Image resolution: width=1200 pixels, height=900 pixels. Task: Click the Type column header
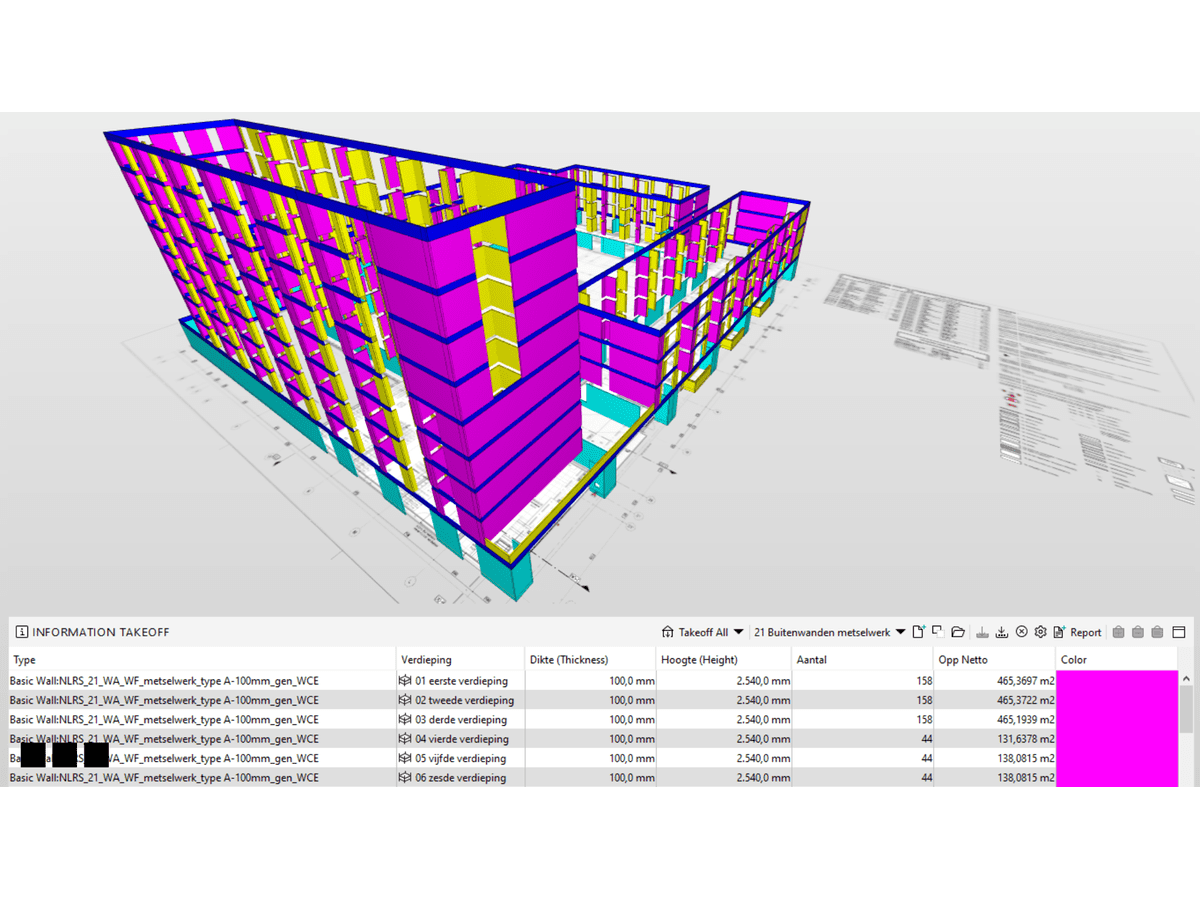24,659
